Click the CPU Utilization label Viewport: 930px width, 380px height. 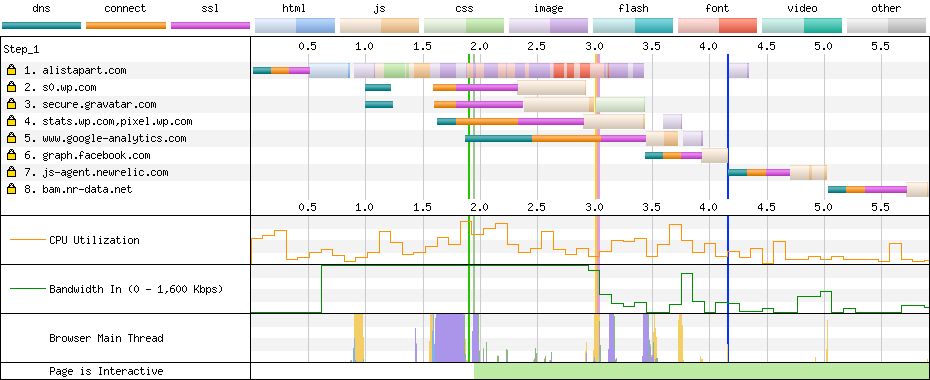pyautogui.click(x=94, y=240)
